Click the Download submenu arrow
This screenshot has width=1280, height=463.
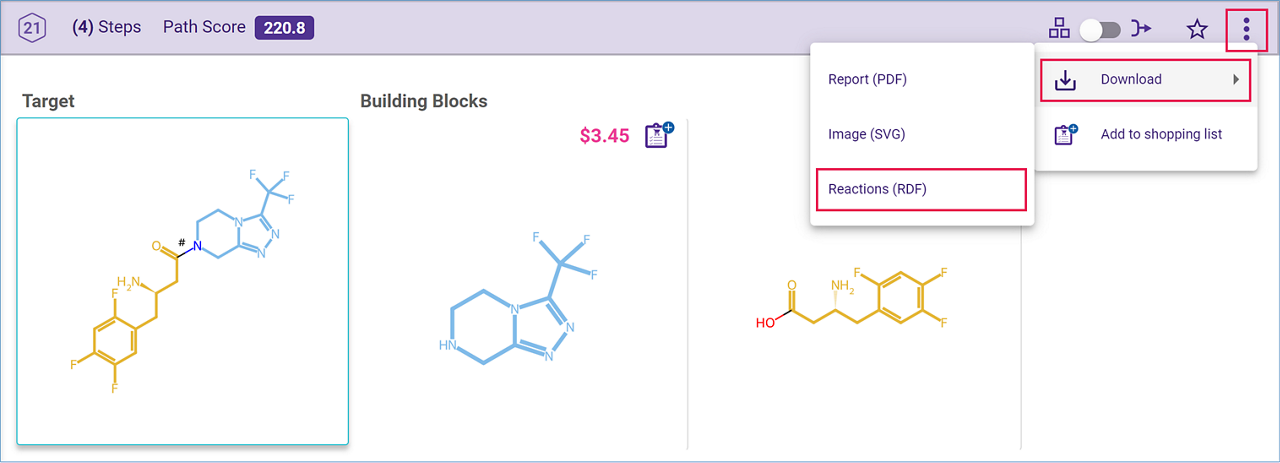click(1236, 79)
